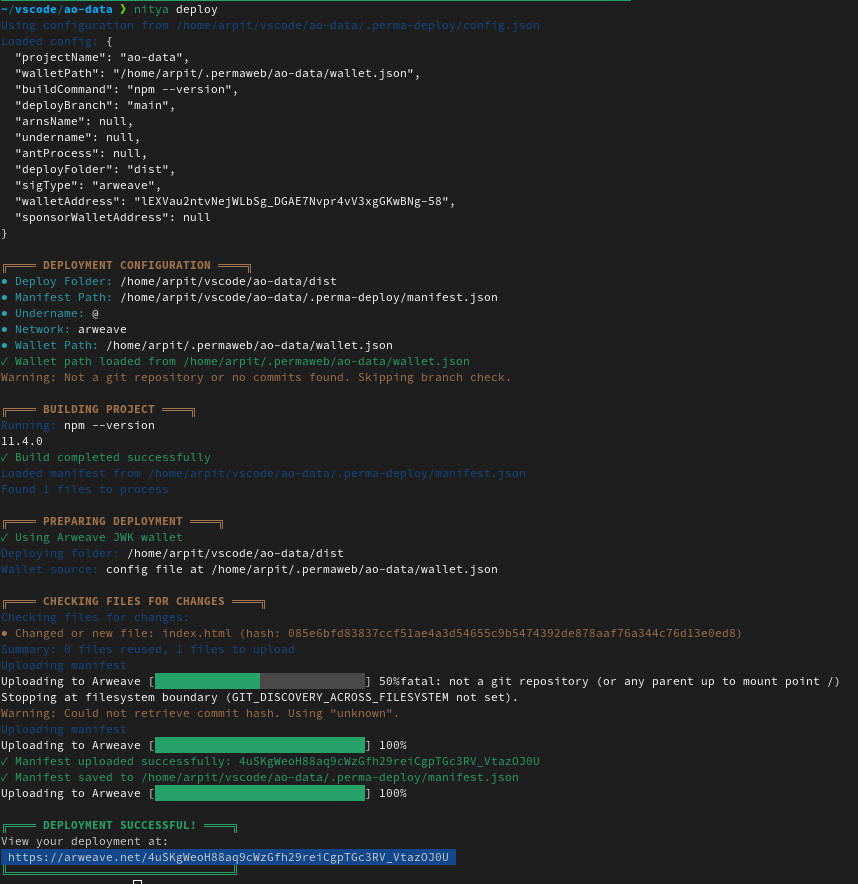Click the PREPARING DEPLOYMENT header
858x884 pixels.
coord(113,521)
